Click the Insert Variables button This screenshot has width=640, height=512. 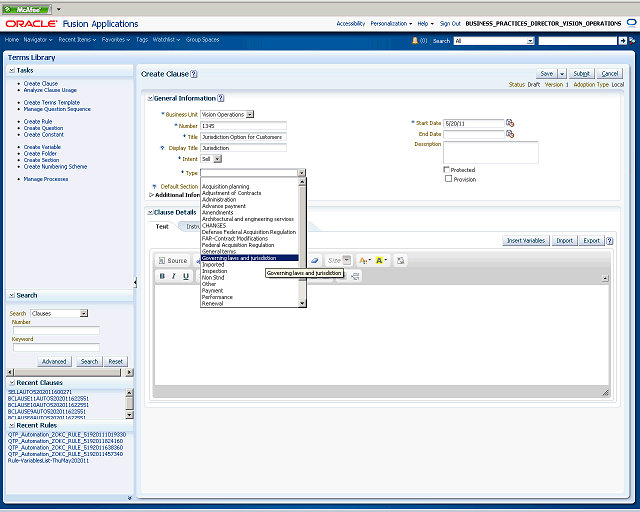[526, 241]
